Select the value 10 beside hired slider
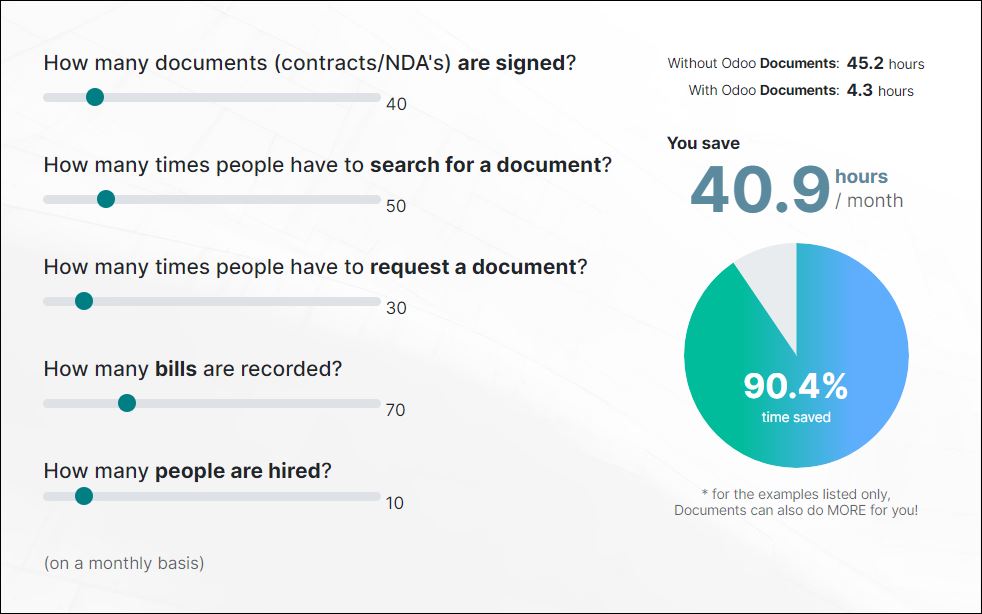This screenshot has width=982, height=614. pyautogui.click(x=395, y=503)
